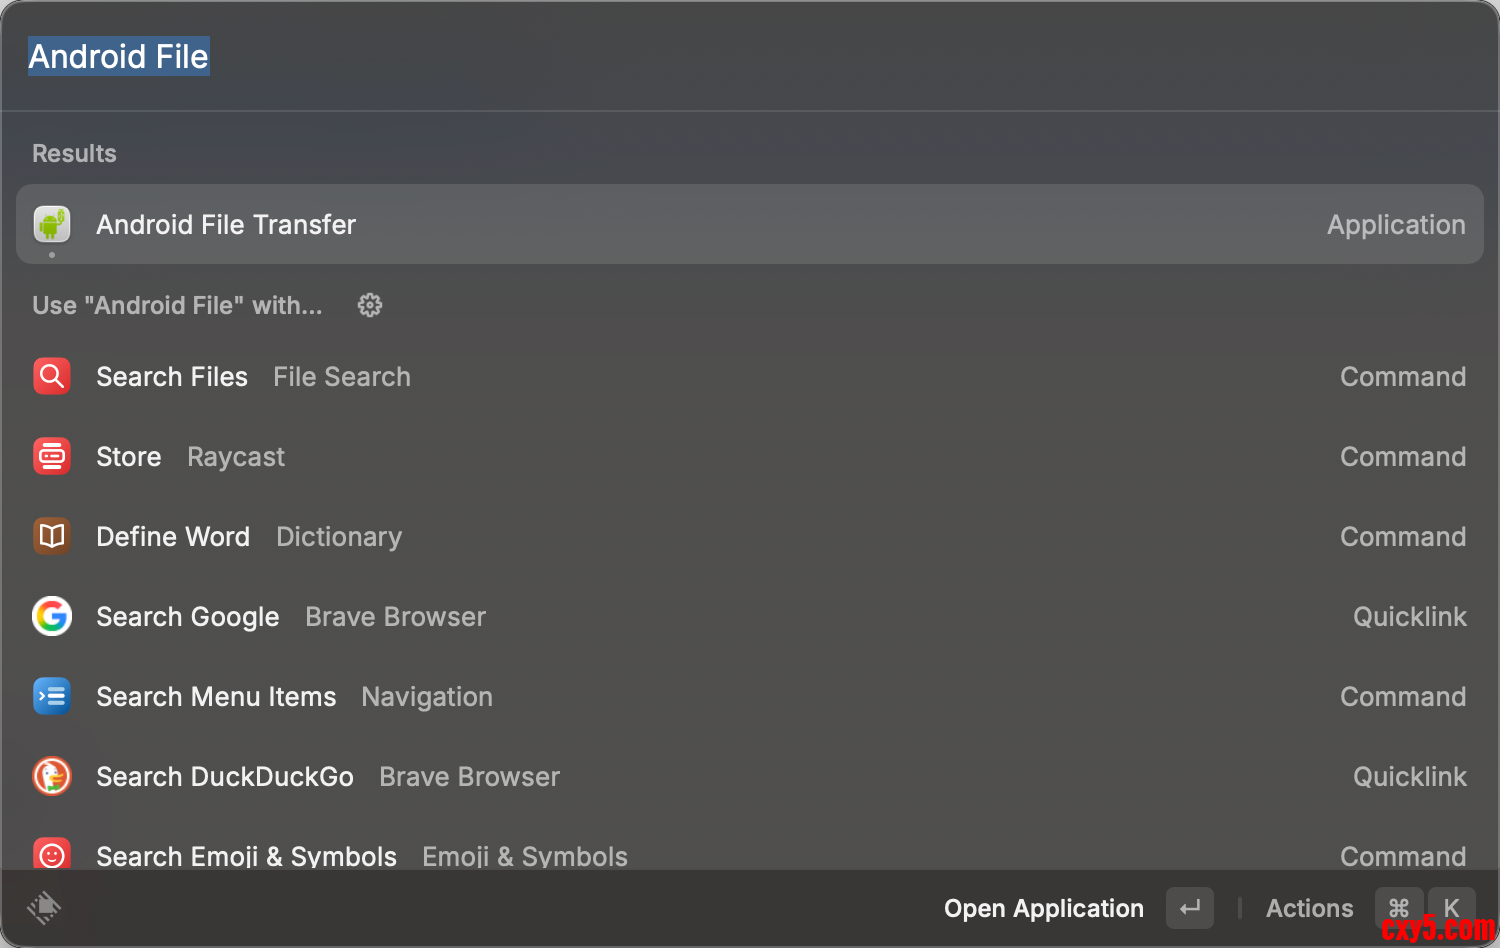Screen dimensions: 1500x948
Task: Click the Search Files magnifier icon
Action: click(x=52, y=377)
